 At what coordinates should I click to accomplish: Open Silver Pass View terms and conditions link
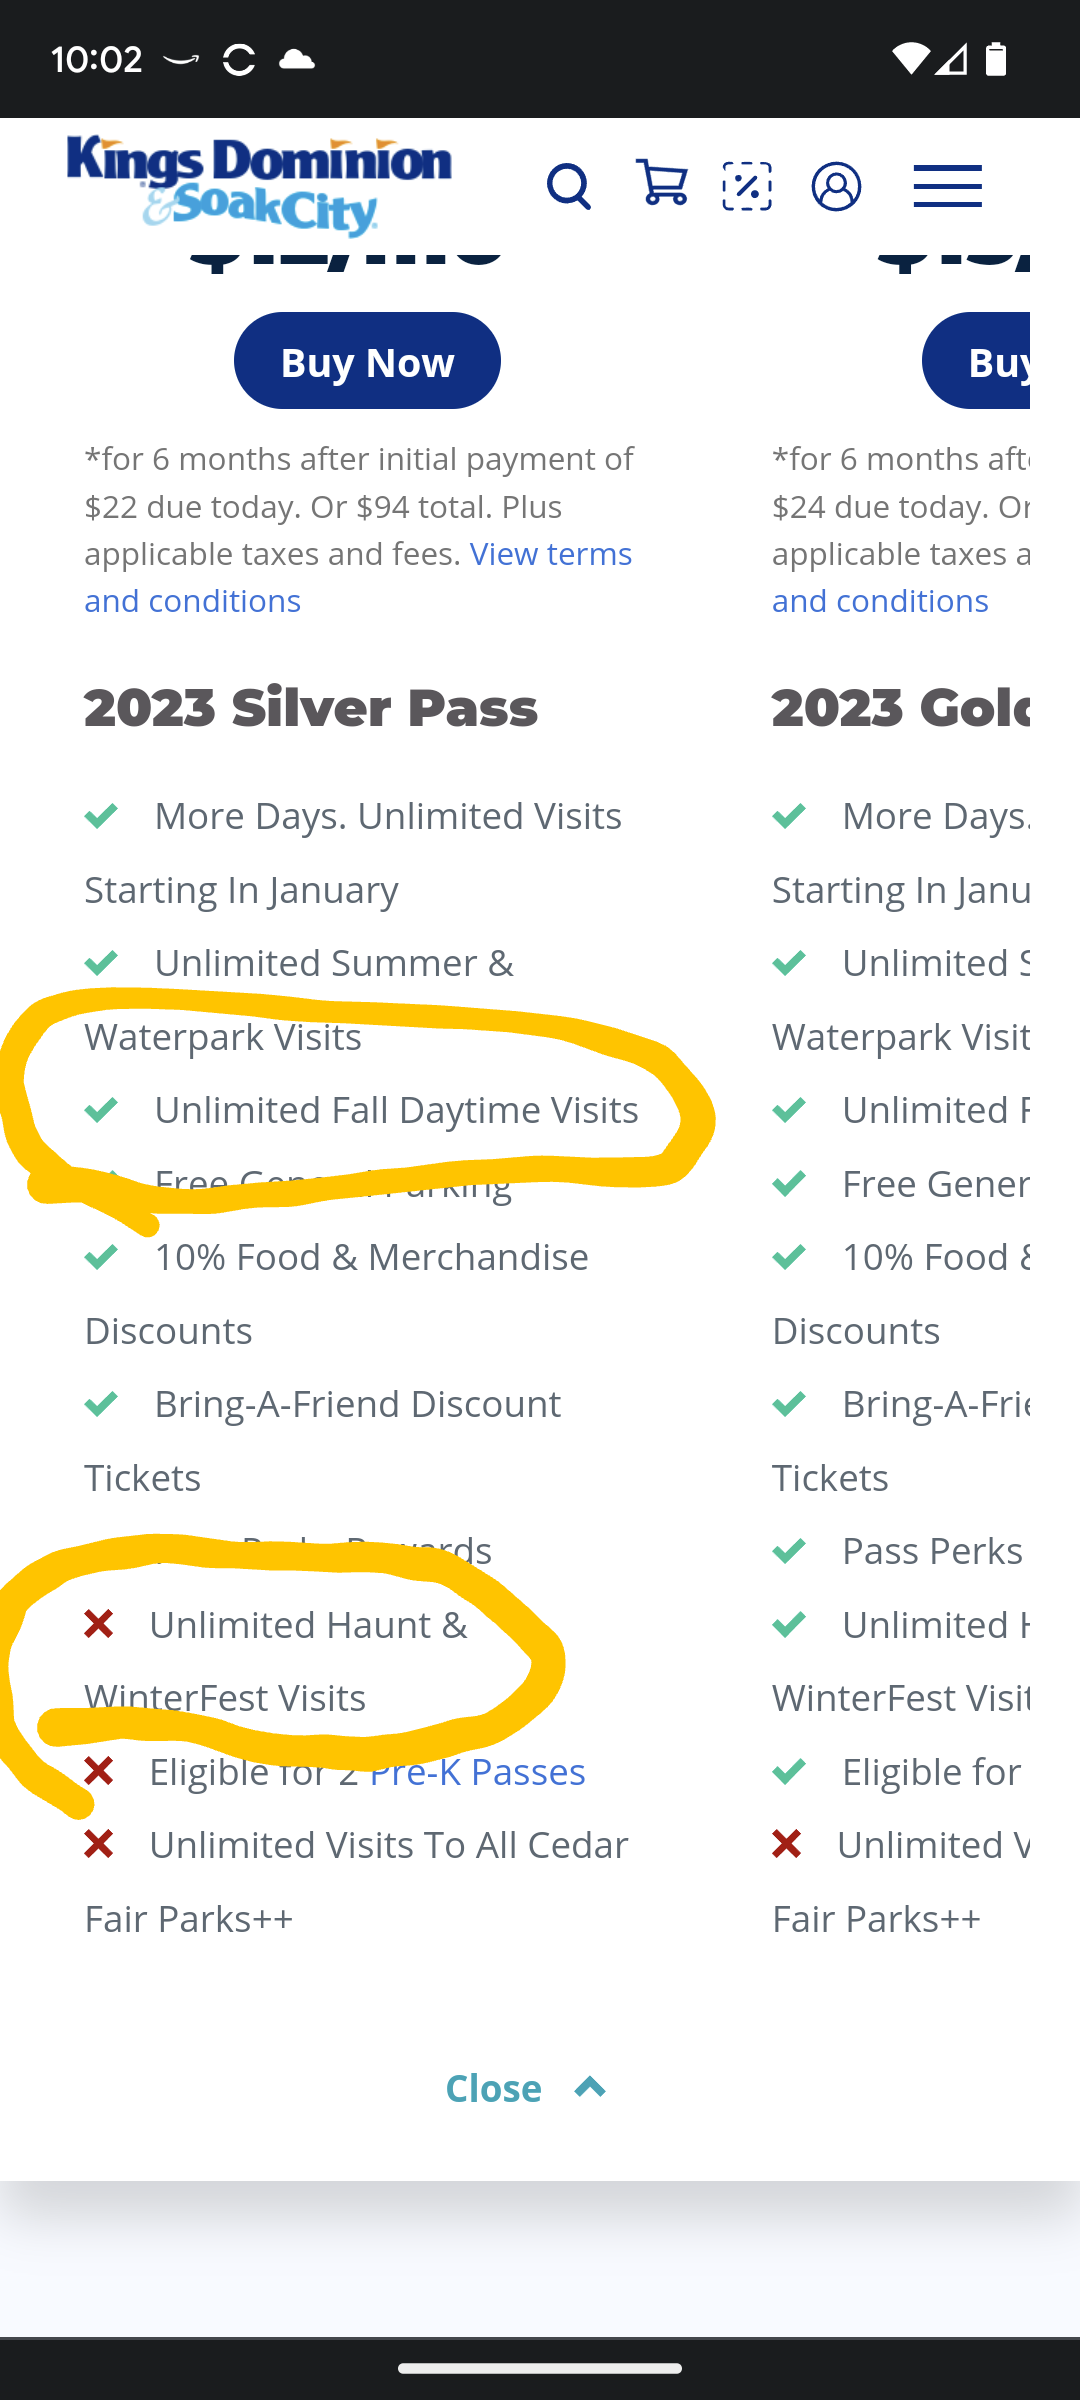358,577
